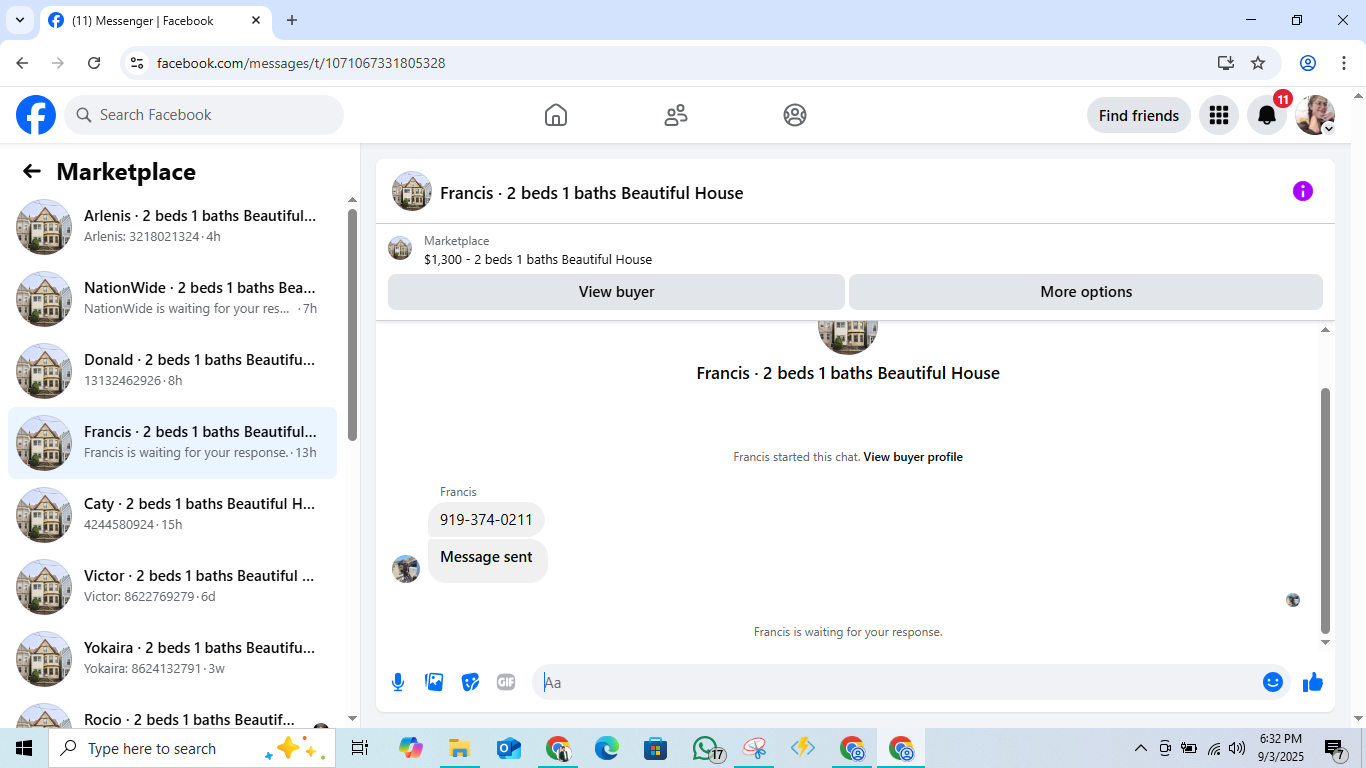The width and height of the screenshot is (1366, 768).
Task: Navigate back in the browser
Action: 22,63
